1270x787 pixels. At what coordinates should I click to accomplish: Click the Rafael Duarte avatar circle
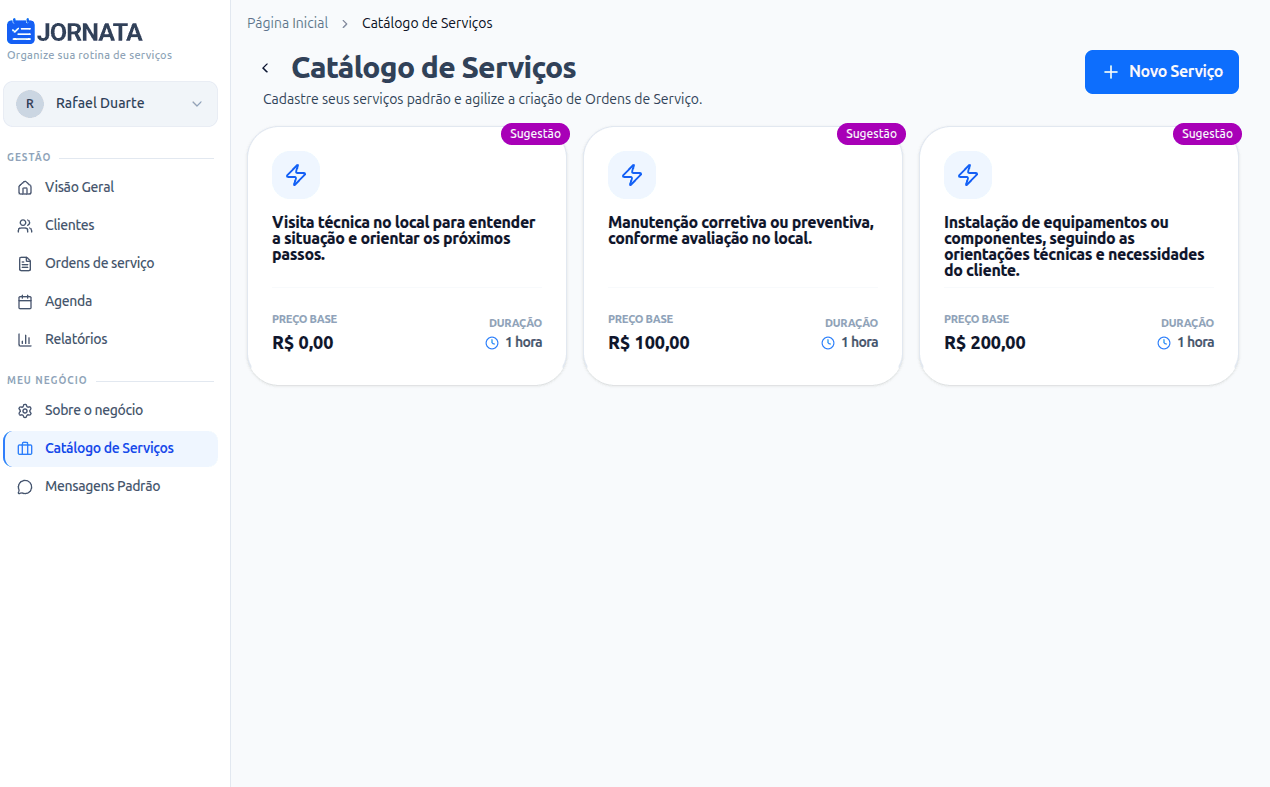(x=29, y=103)
